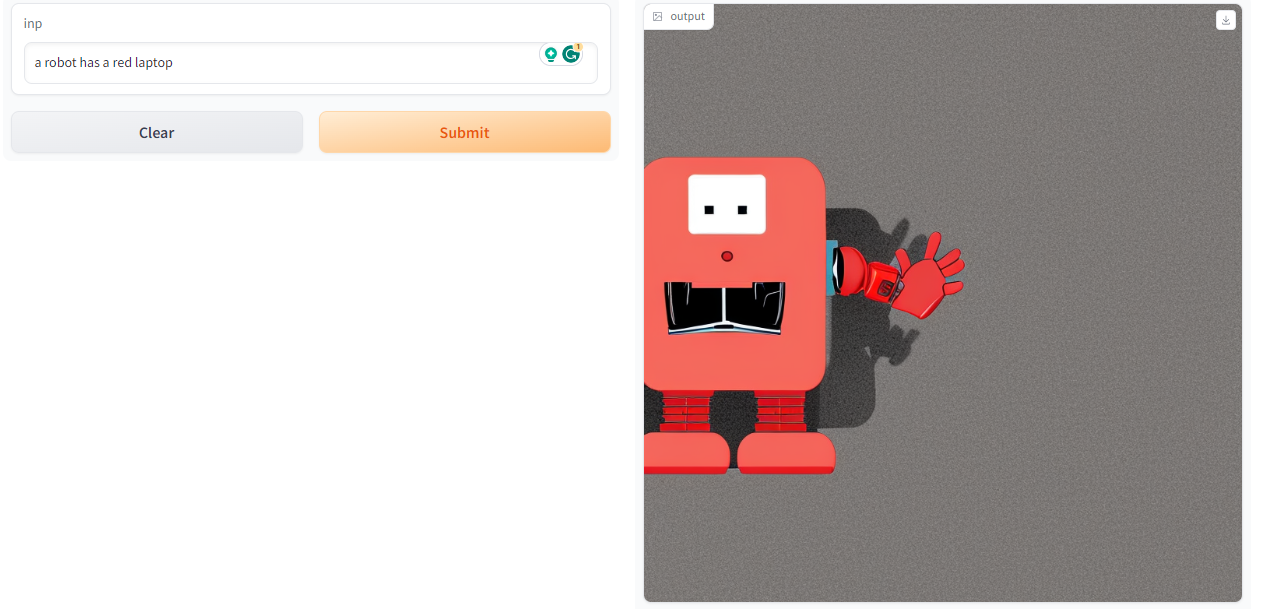This screenshot has height=609, width=1278.
Task: Click the Grammarly notification badge showing 1
Action: point(578,46)
